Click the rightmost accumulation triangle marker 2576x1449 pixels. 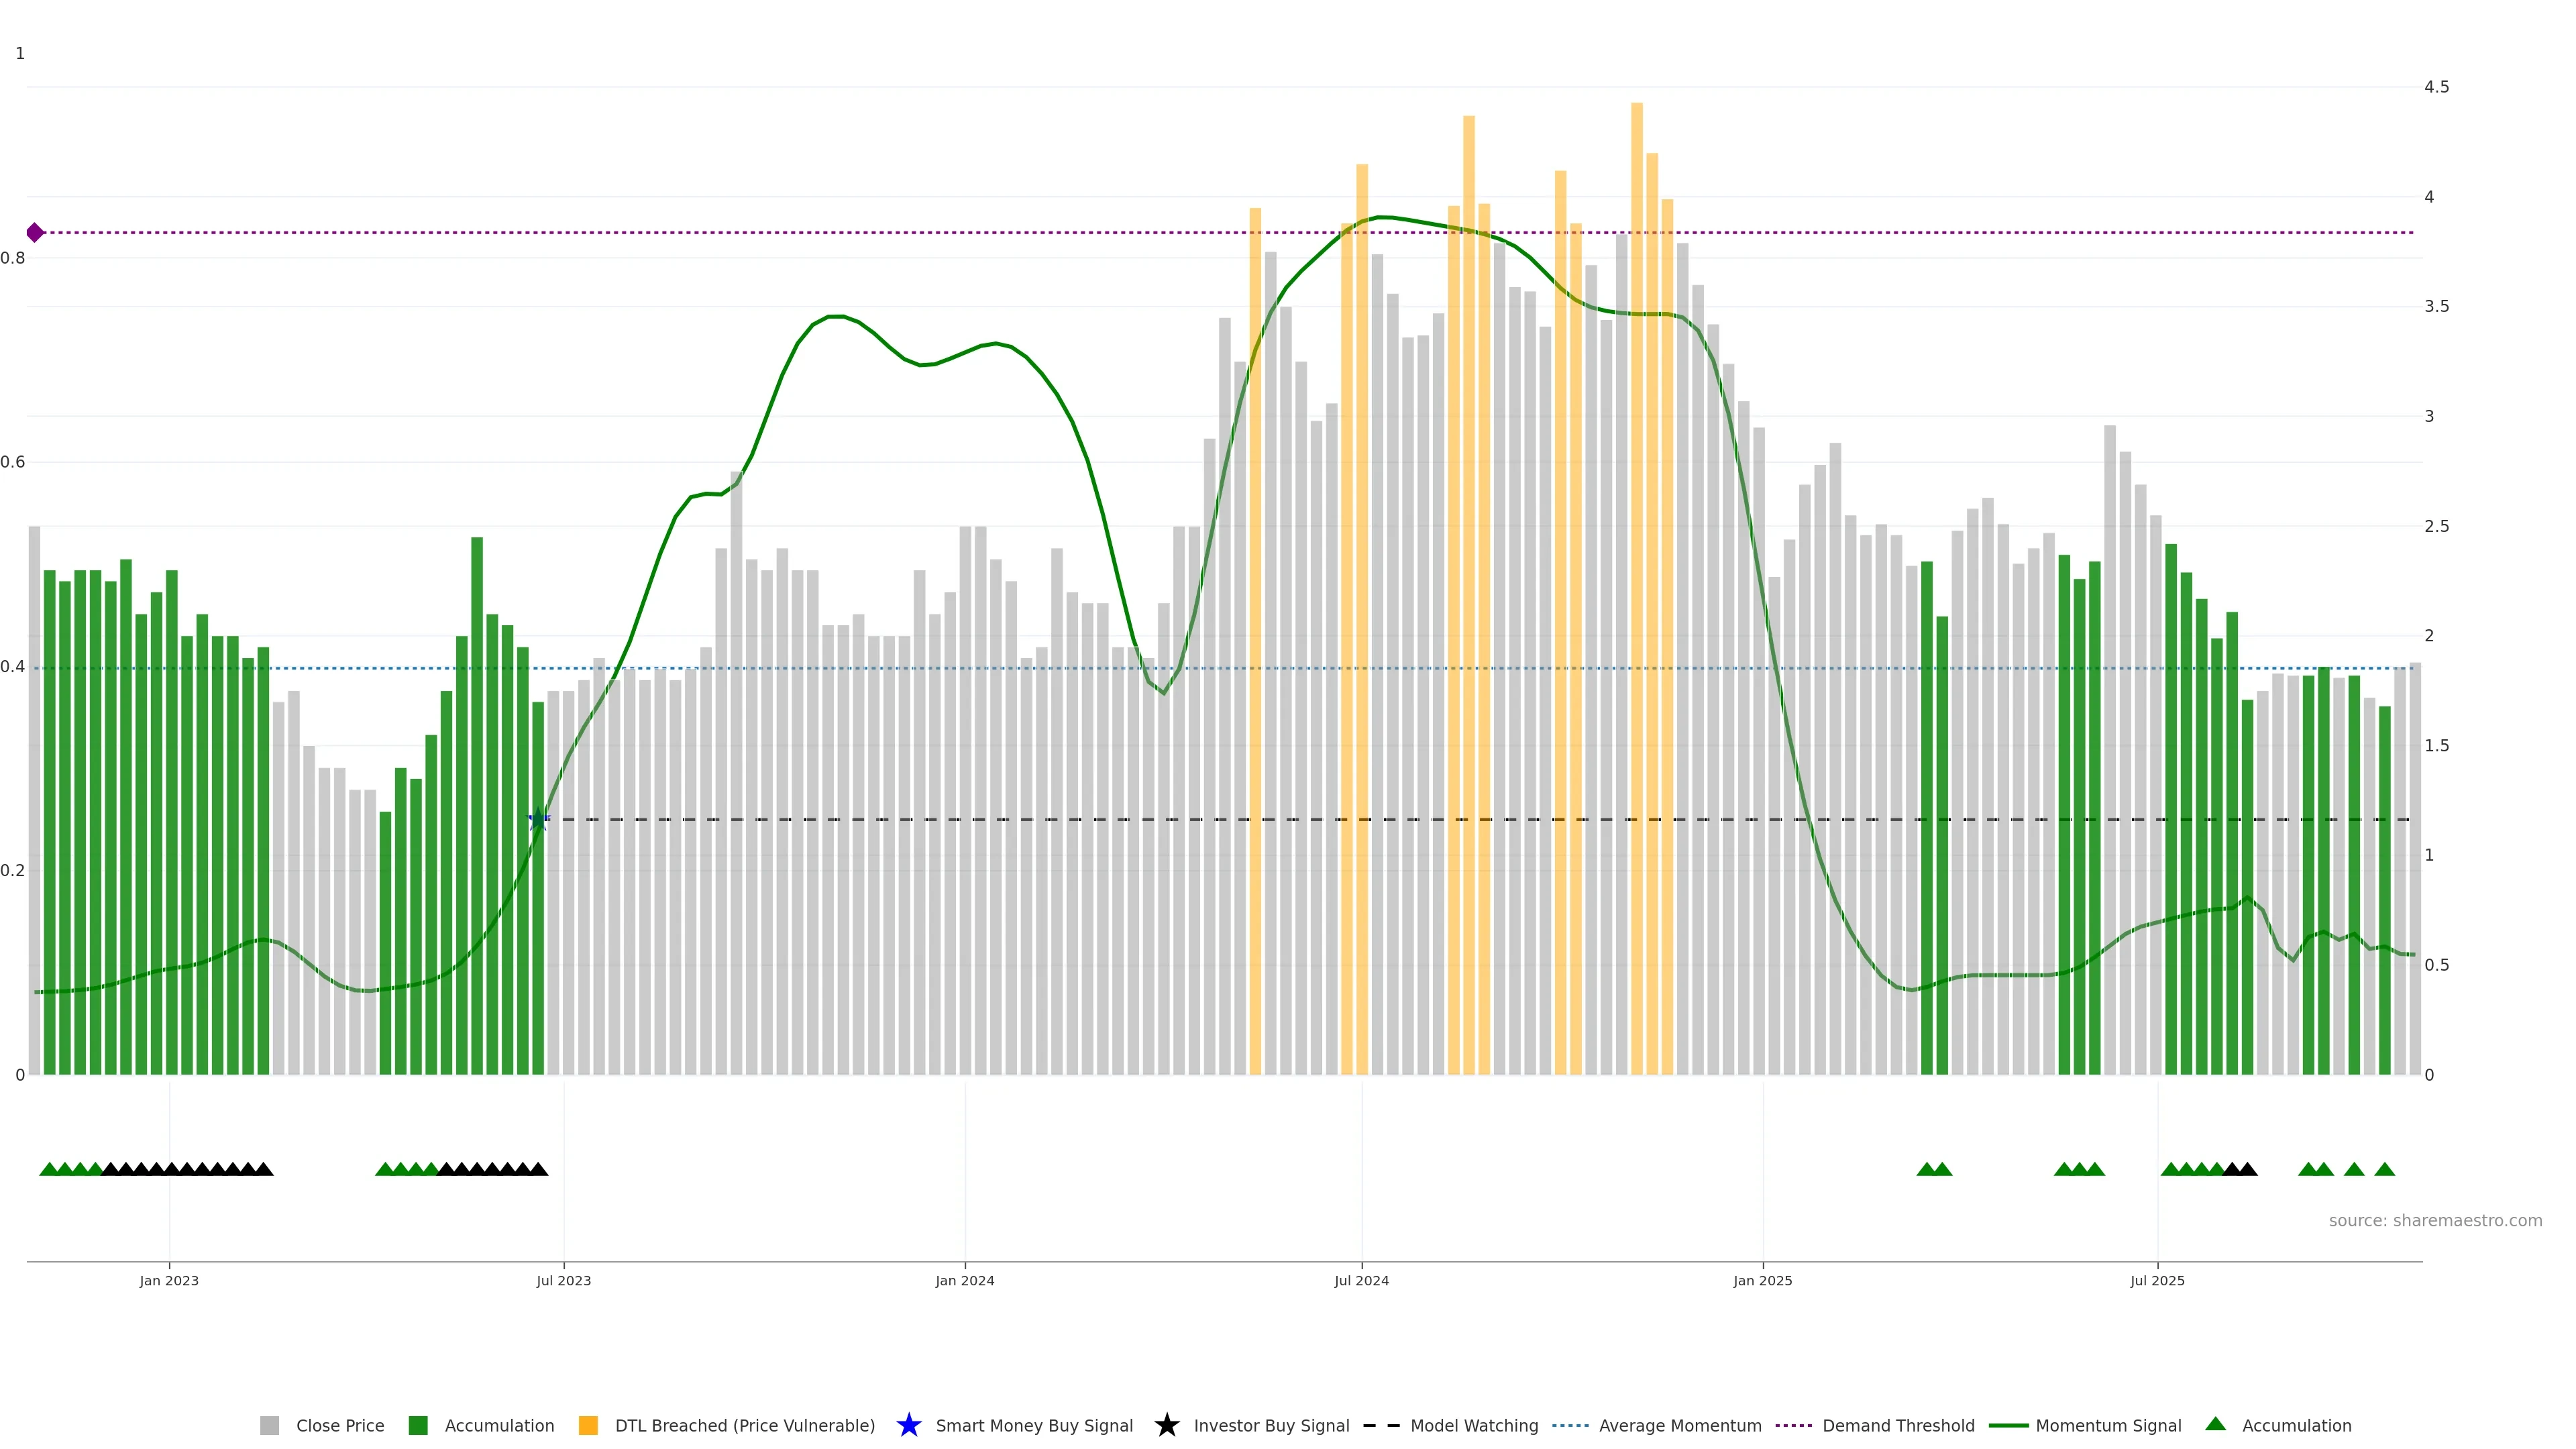click(x=2384, y=1169)
